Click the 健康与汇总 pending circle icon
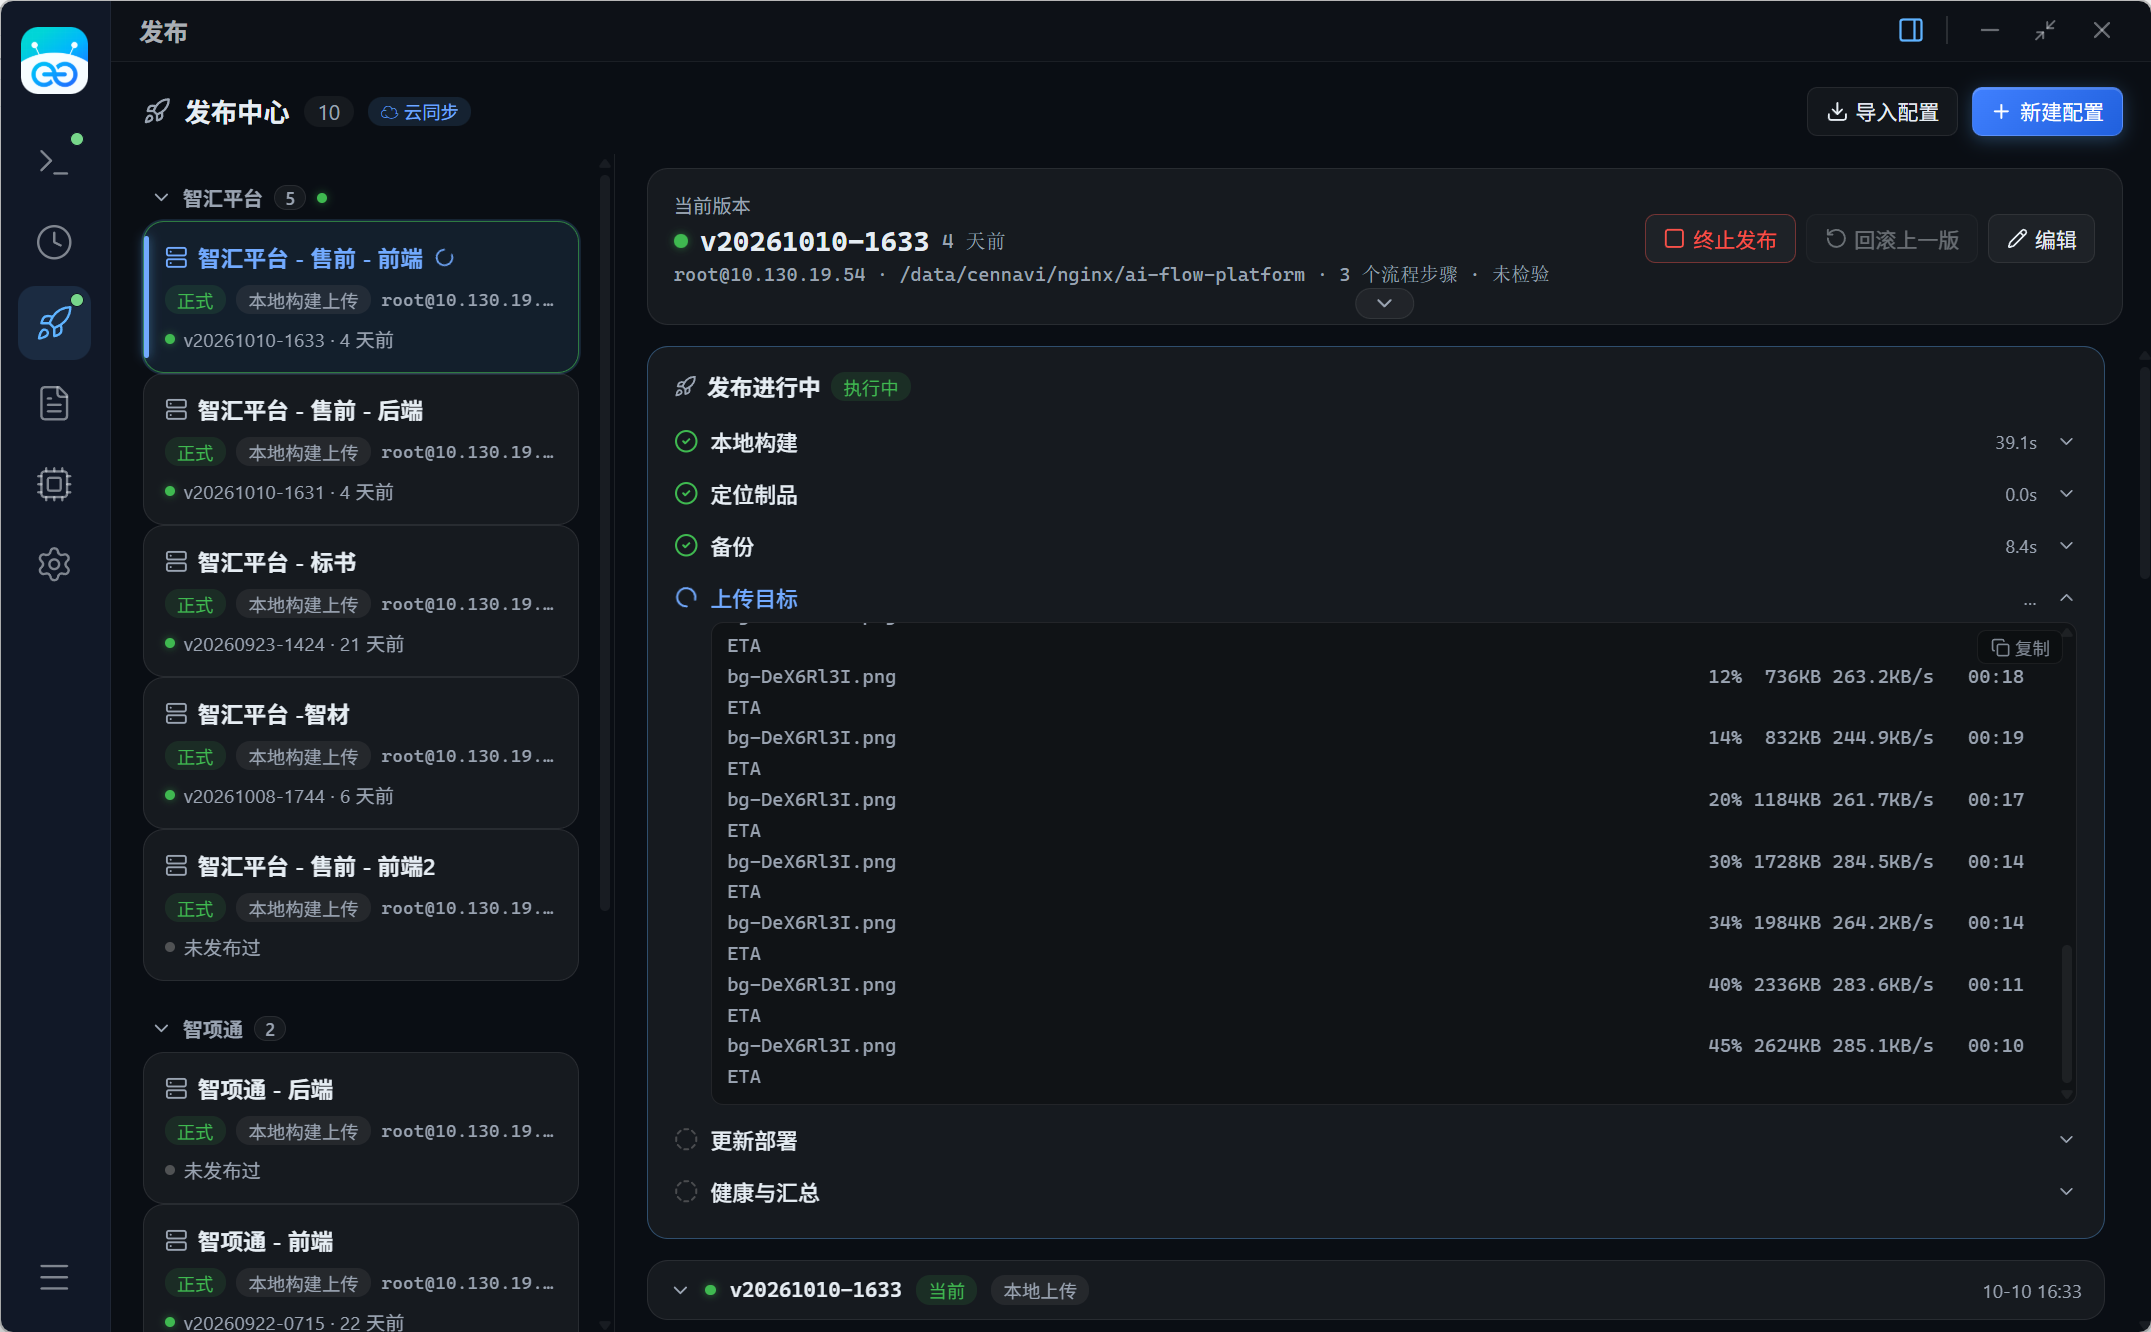This screenshot has width=2151, height=1332. 686,1192
